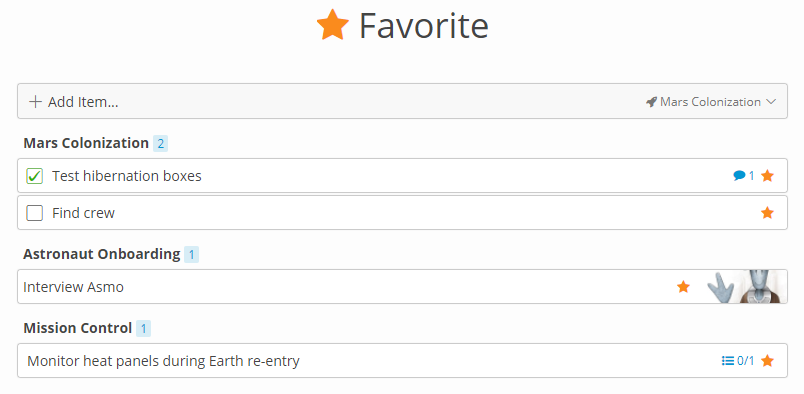Uncheck the Test hibernation boxes checkbox
This screenshot has height=394, width=804.
point(34,176)
